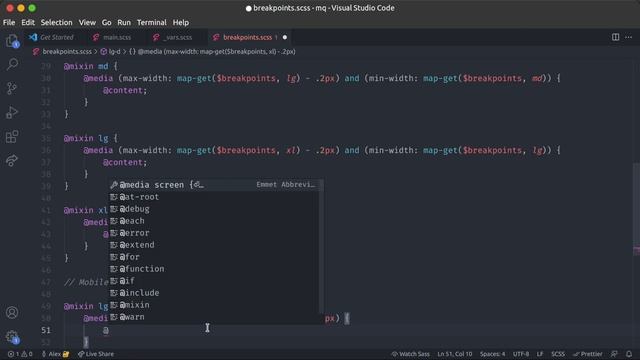Open Prettier status bar item
Image resolution: width=640 pixels, height=360 pixels.
tap(588, 354)
